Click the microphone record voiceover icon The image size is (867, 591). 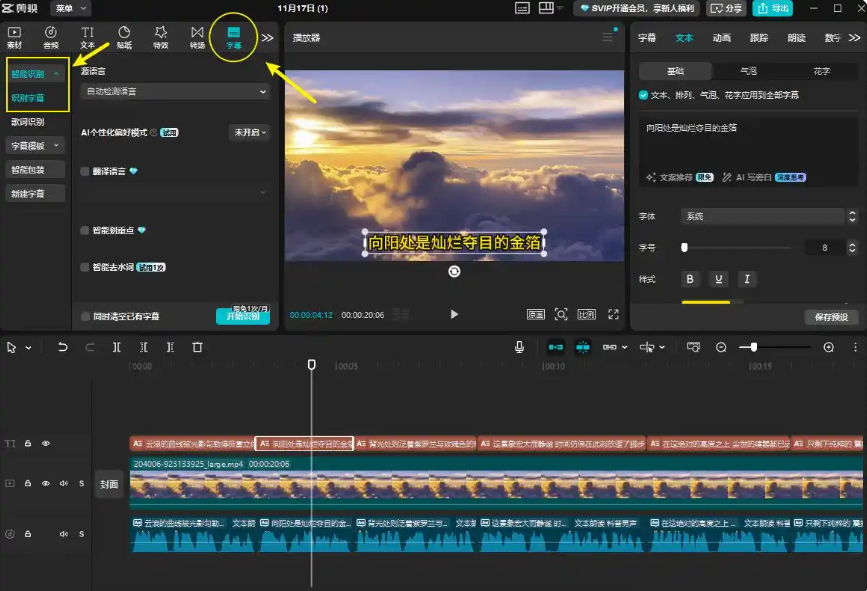(x=519, y=347)
